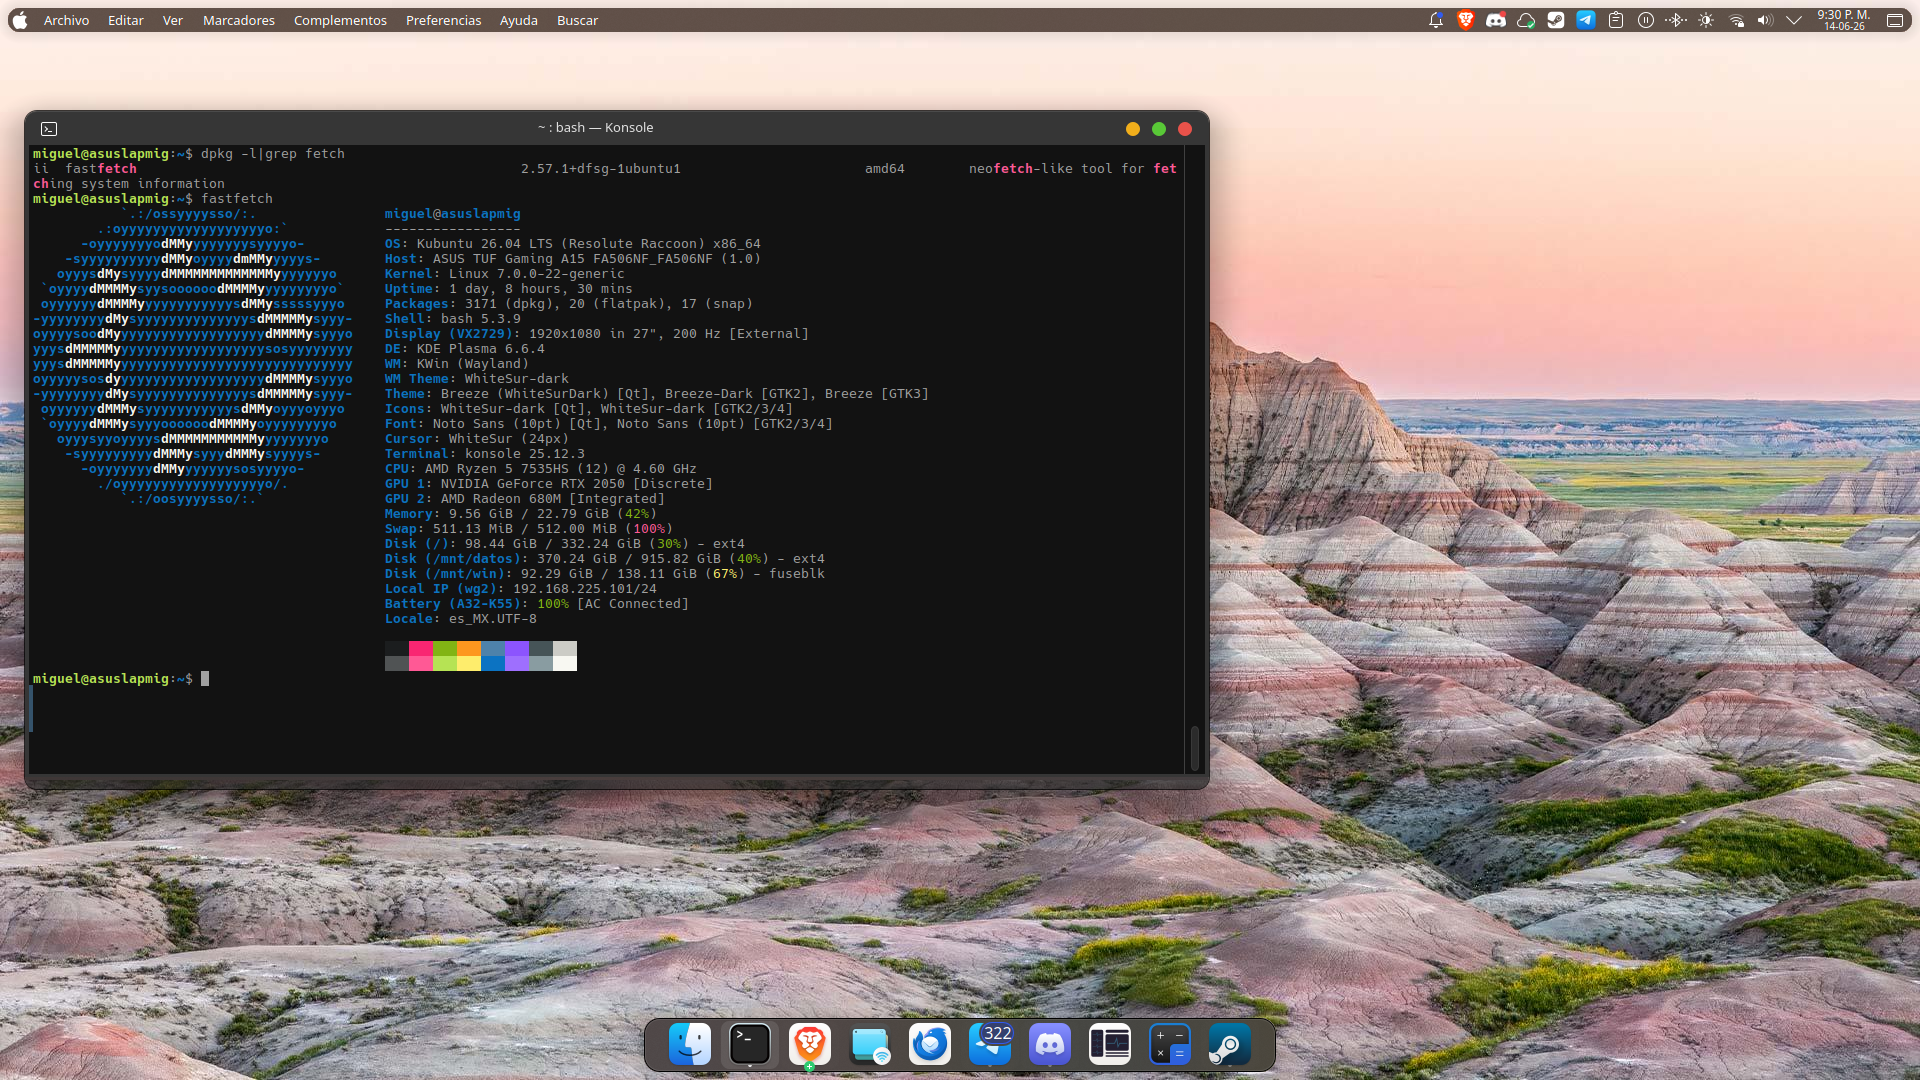
Task: Click the show desktop icon in panel
Action: pos(1894,20)
